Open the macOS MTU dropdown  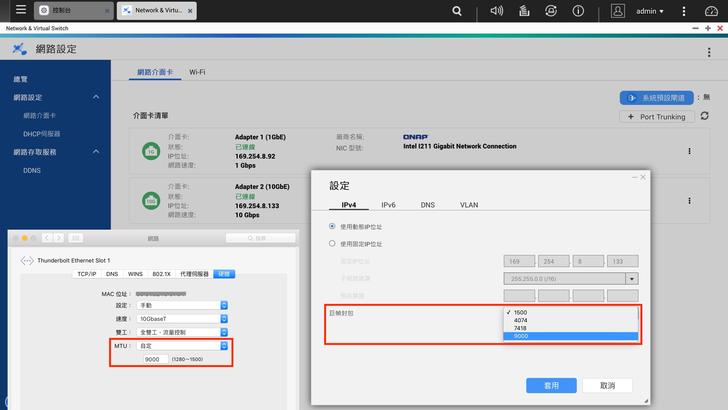[223, 345]
